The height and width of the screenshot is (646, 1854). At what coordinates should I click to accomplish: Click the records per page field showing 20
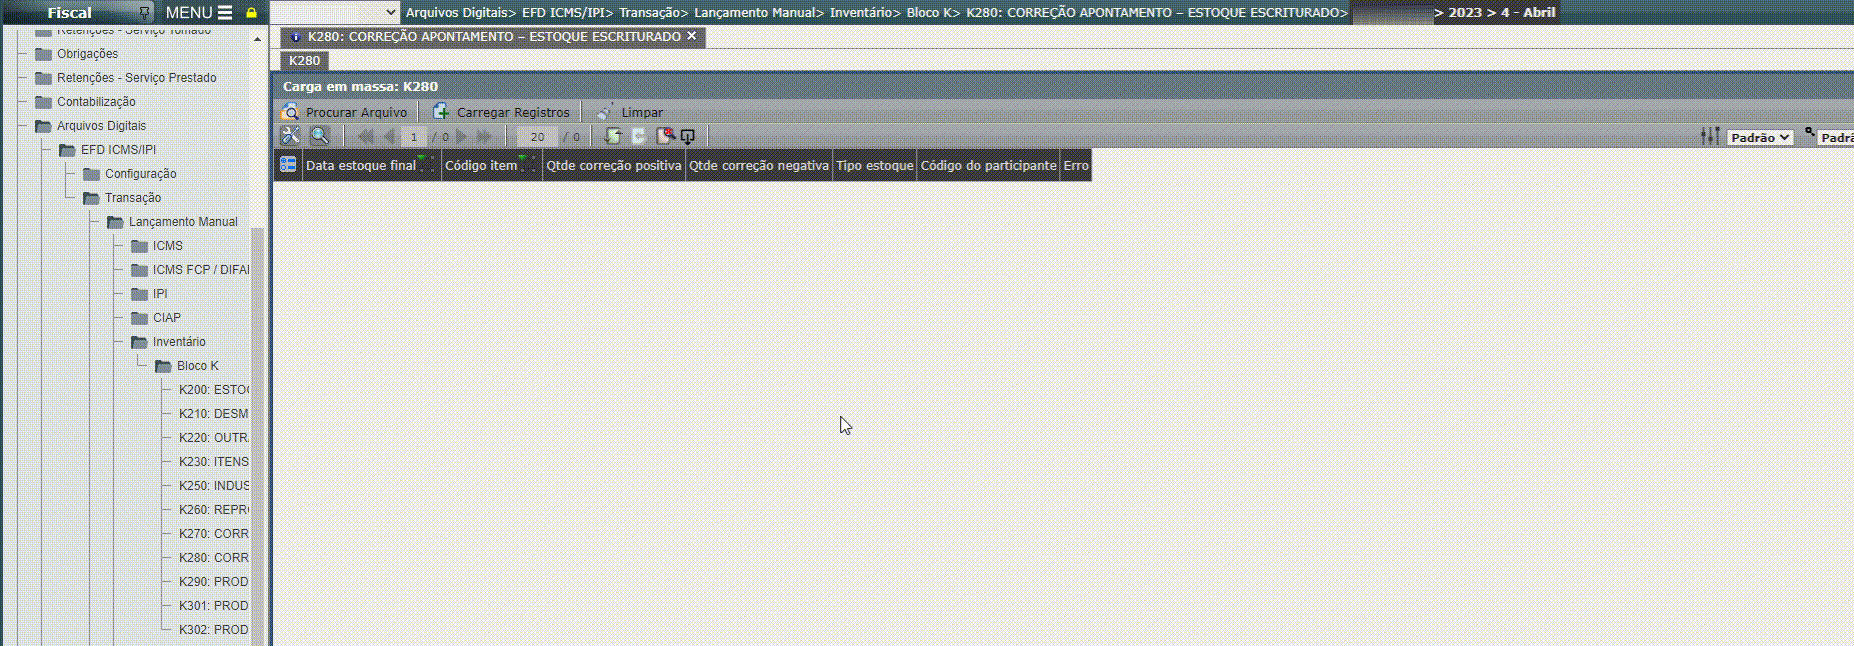tap(537, 137)
